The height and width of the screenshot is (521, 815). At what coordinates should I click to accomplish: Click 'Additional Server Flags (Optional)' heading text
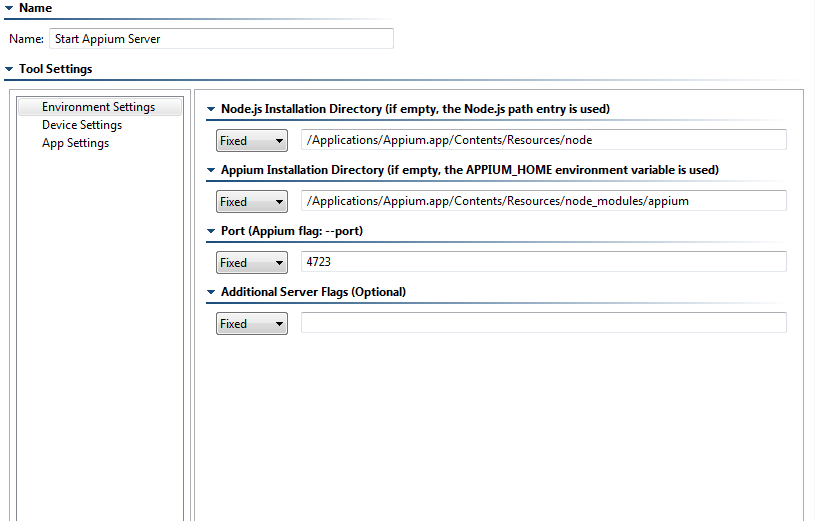pyautogui.click(x=313, y=292)
